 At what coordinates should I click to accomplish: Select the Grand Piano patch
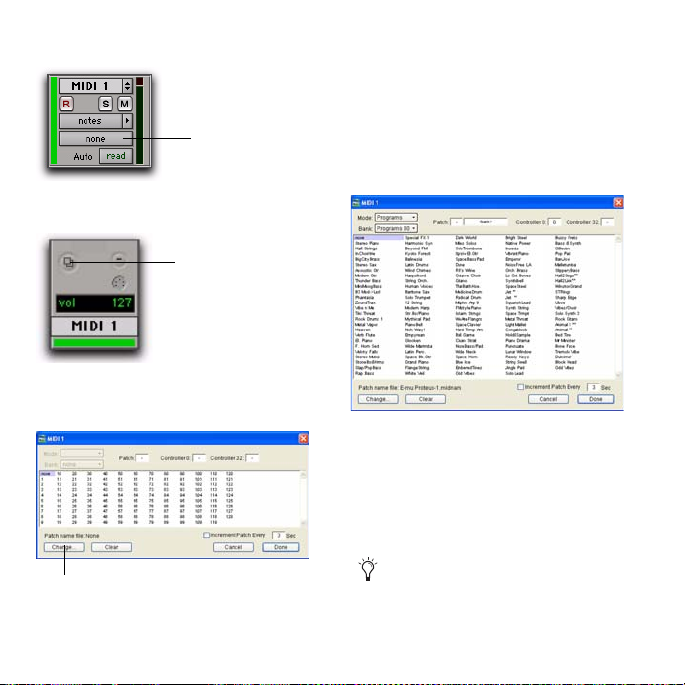click(x=417, y=362)
